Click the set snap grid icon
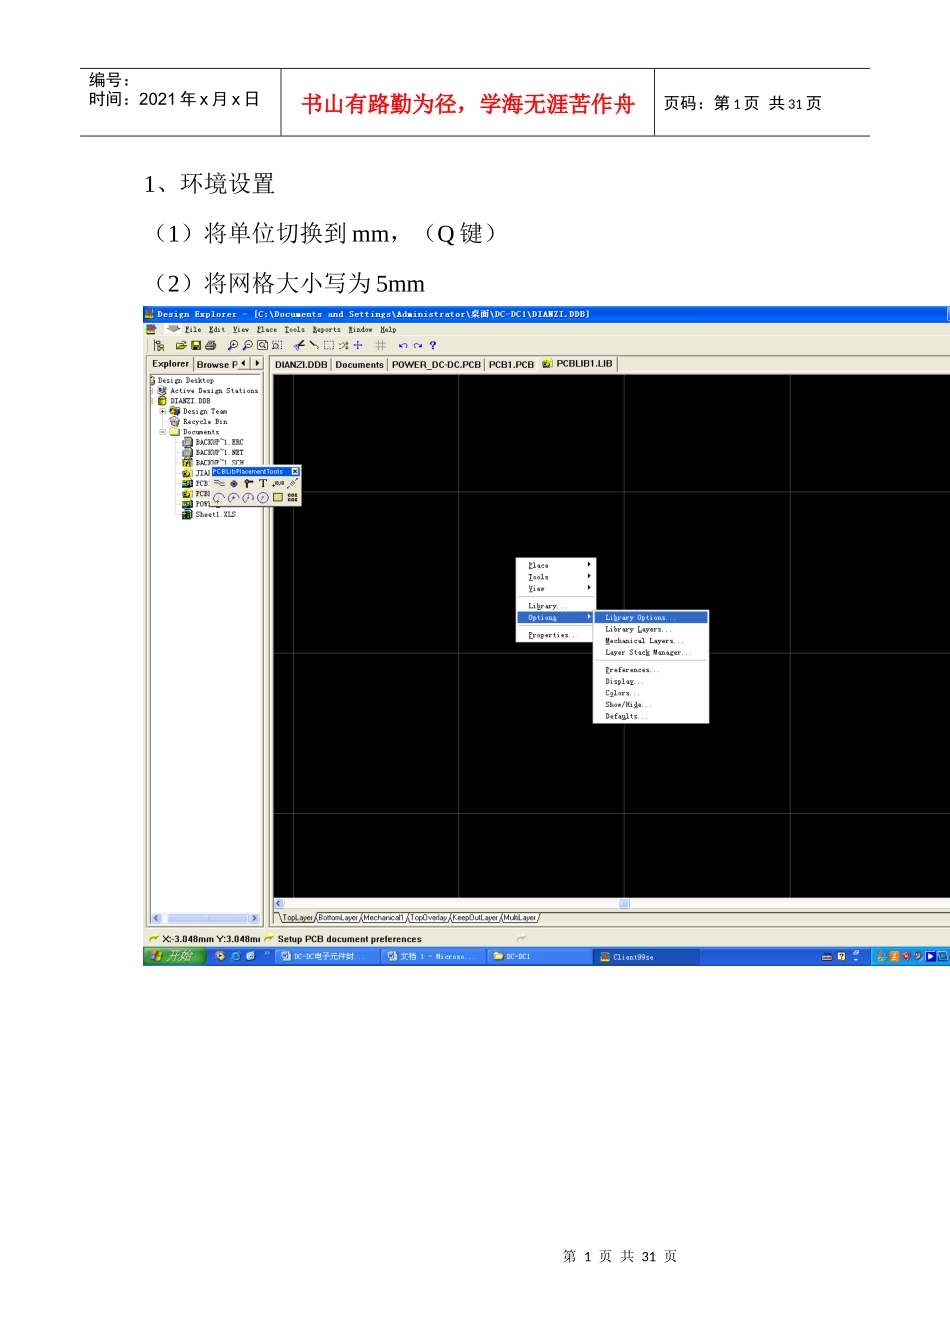Image resolution: width=950 pixels, height=1344 pixels. click(380, 345)
